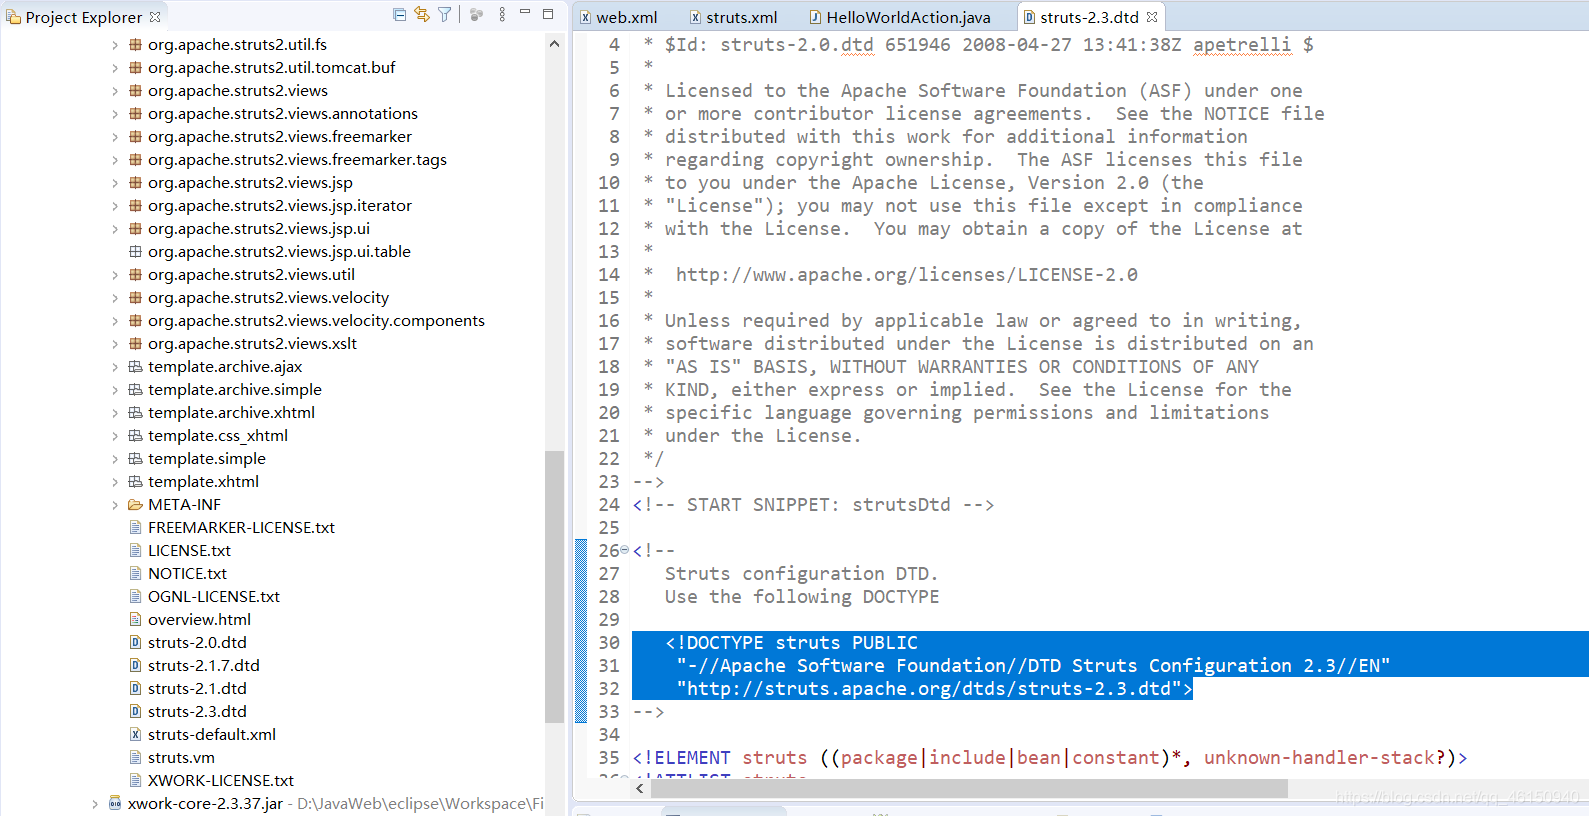This screenshot has height=816, width=1589.
Task: Select struts-2.1.7.dtd file
Action: [x=204, y=665]
